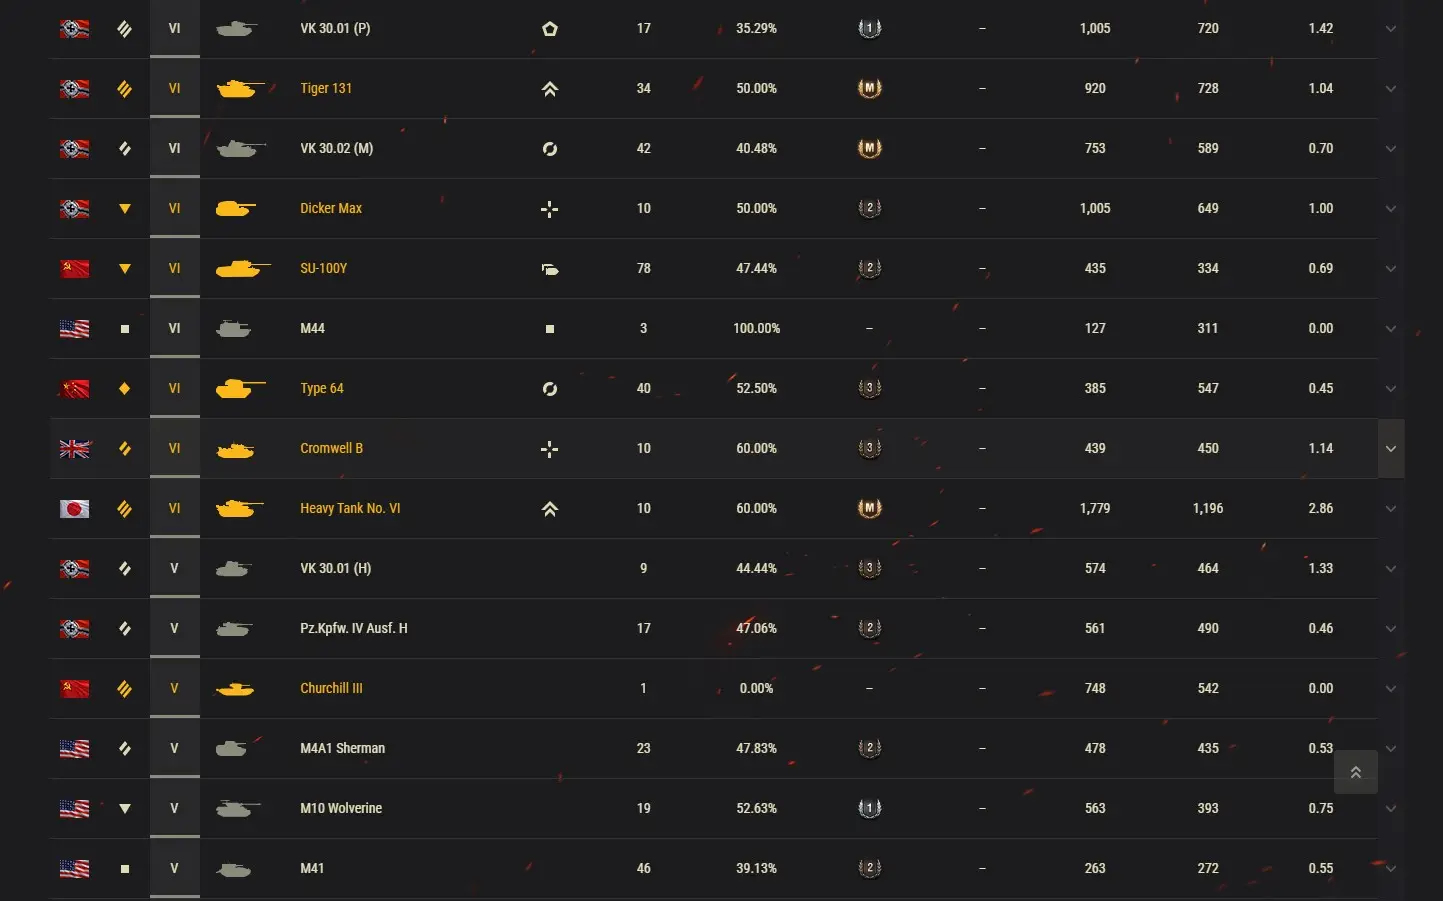This screenshot has width=1443, height=901.
Task: Click the SU-100Y tank destroyer class icon
Action: click(549, 269)
